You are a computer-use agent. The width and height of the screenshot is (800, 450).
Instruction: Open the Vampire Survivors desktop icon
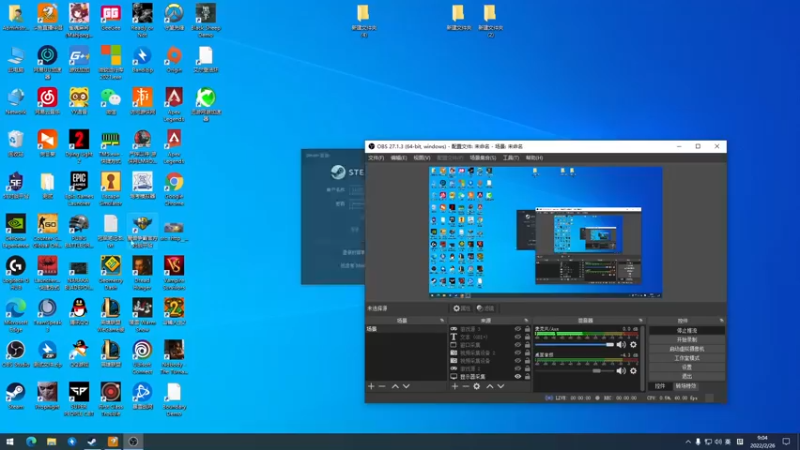tap(174, 272)
